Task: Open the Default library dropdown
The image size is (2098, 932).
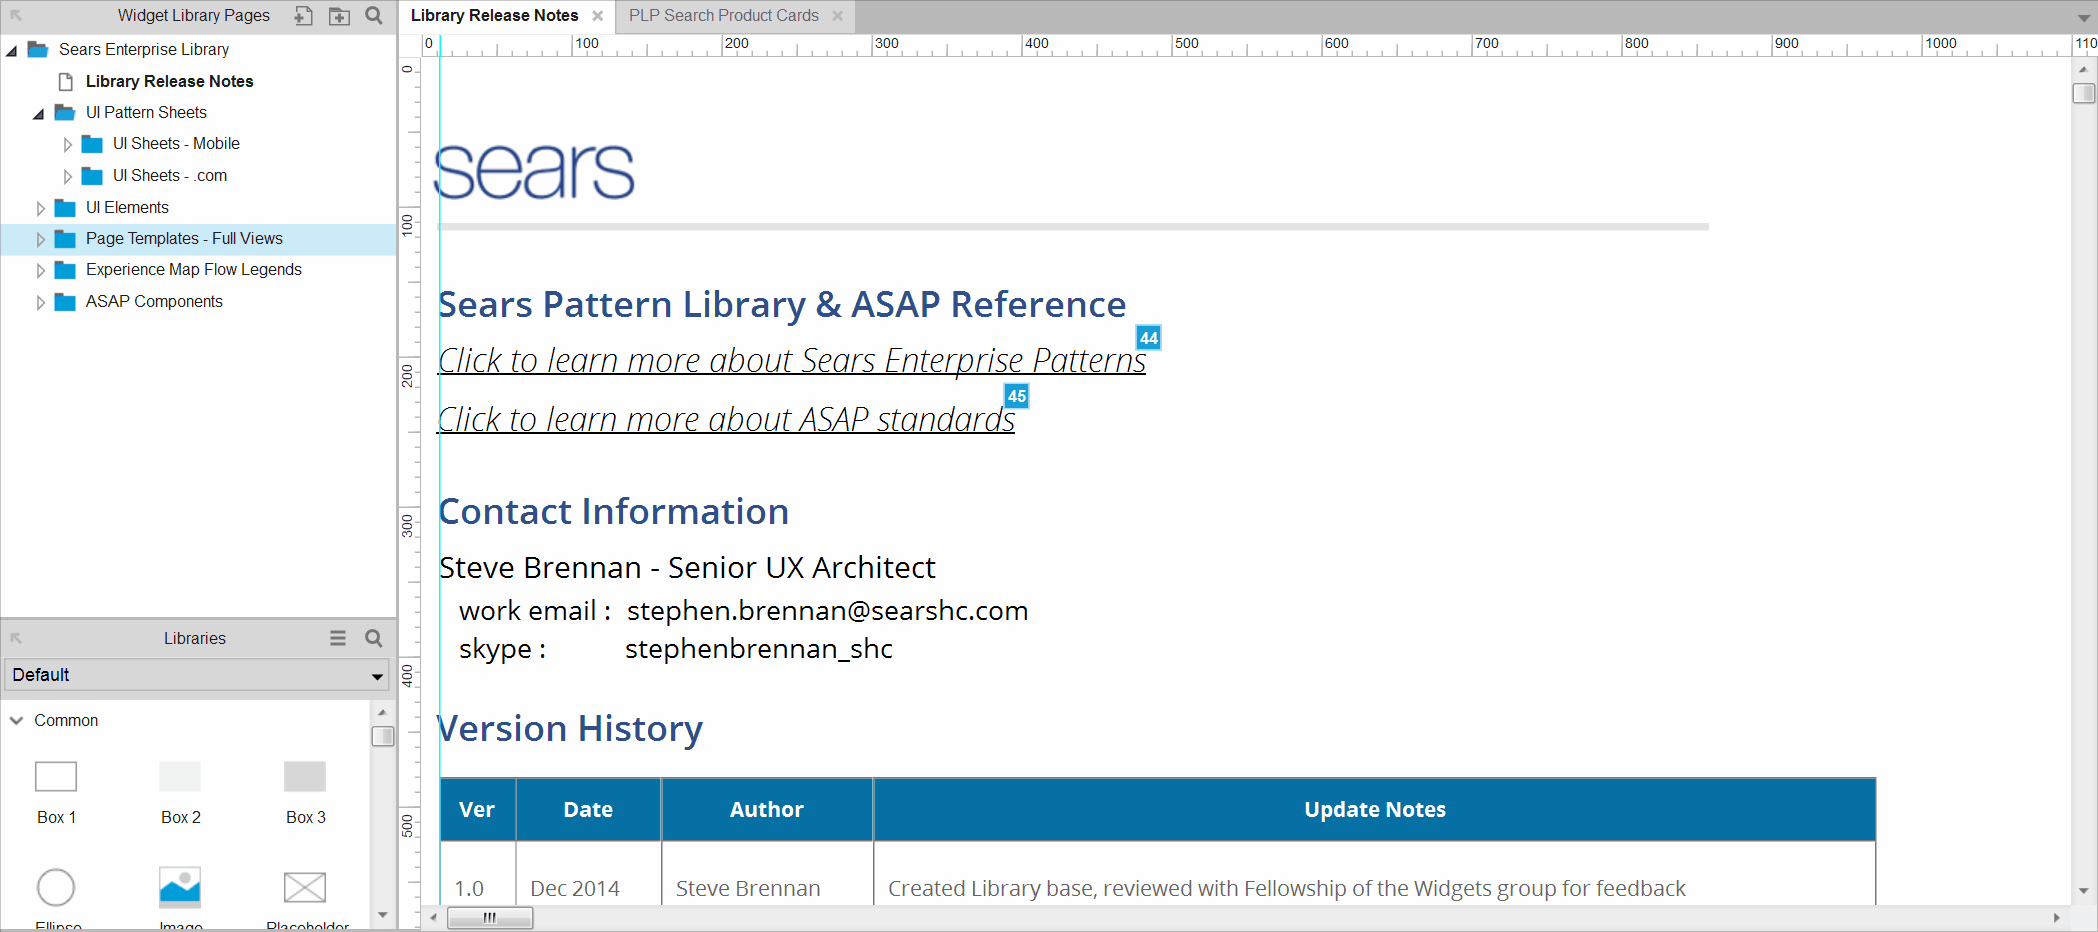Action: pyautogui.click(x=197, y=675)
